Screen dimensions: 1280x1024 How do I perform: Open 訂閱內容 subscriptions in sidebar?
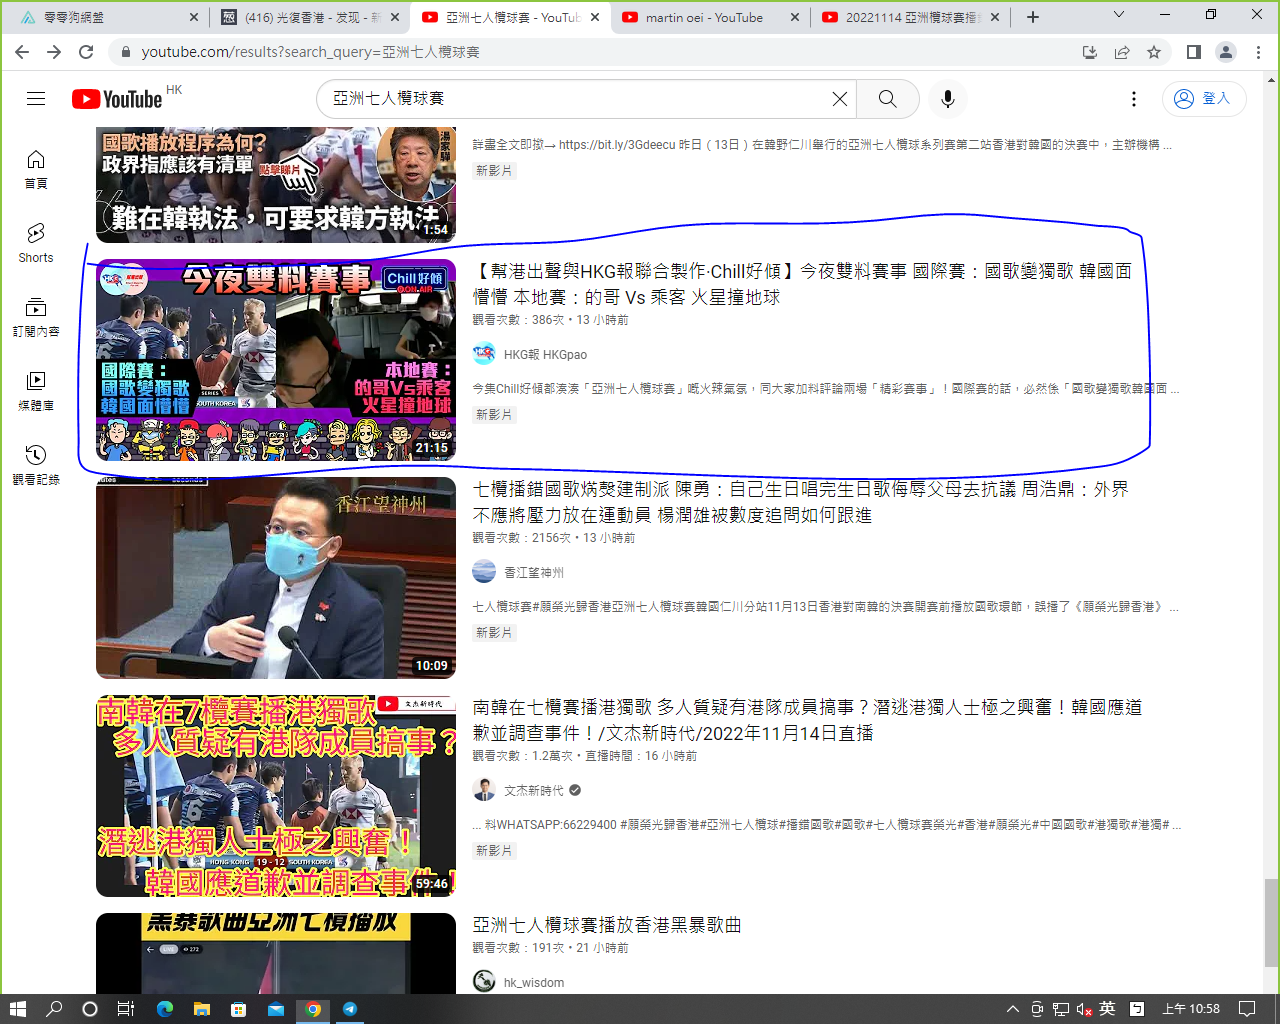tap(36, 317)
